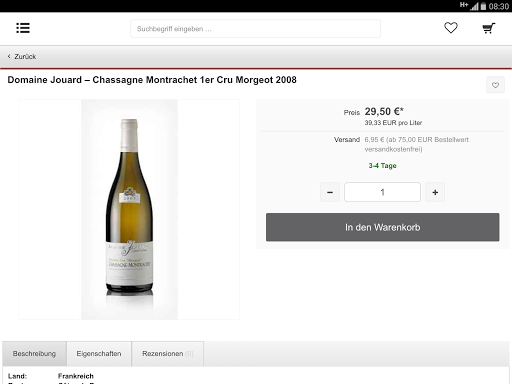The image size is (512, 384).
Task: Focus the Suchbegriff eingeben search box
Action: point(255,29)
